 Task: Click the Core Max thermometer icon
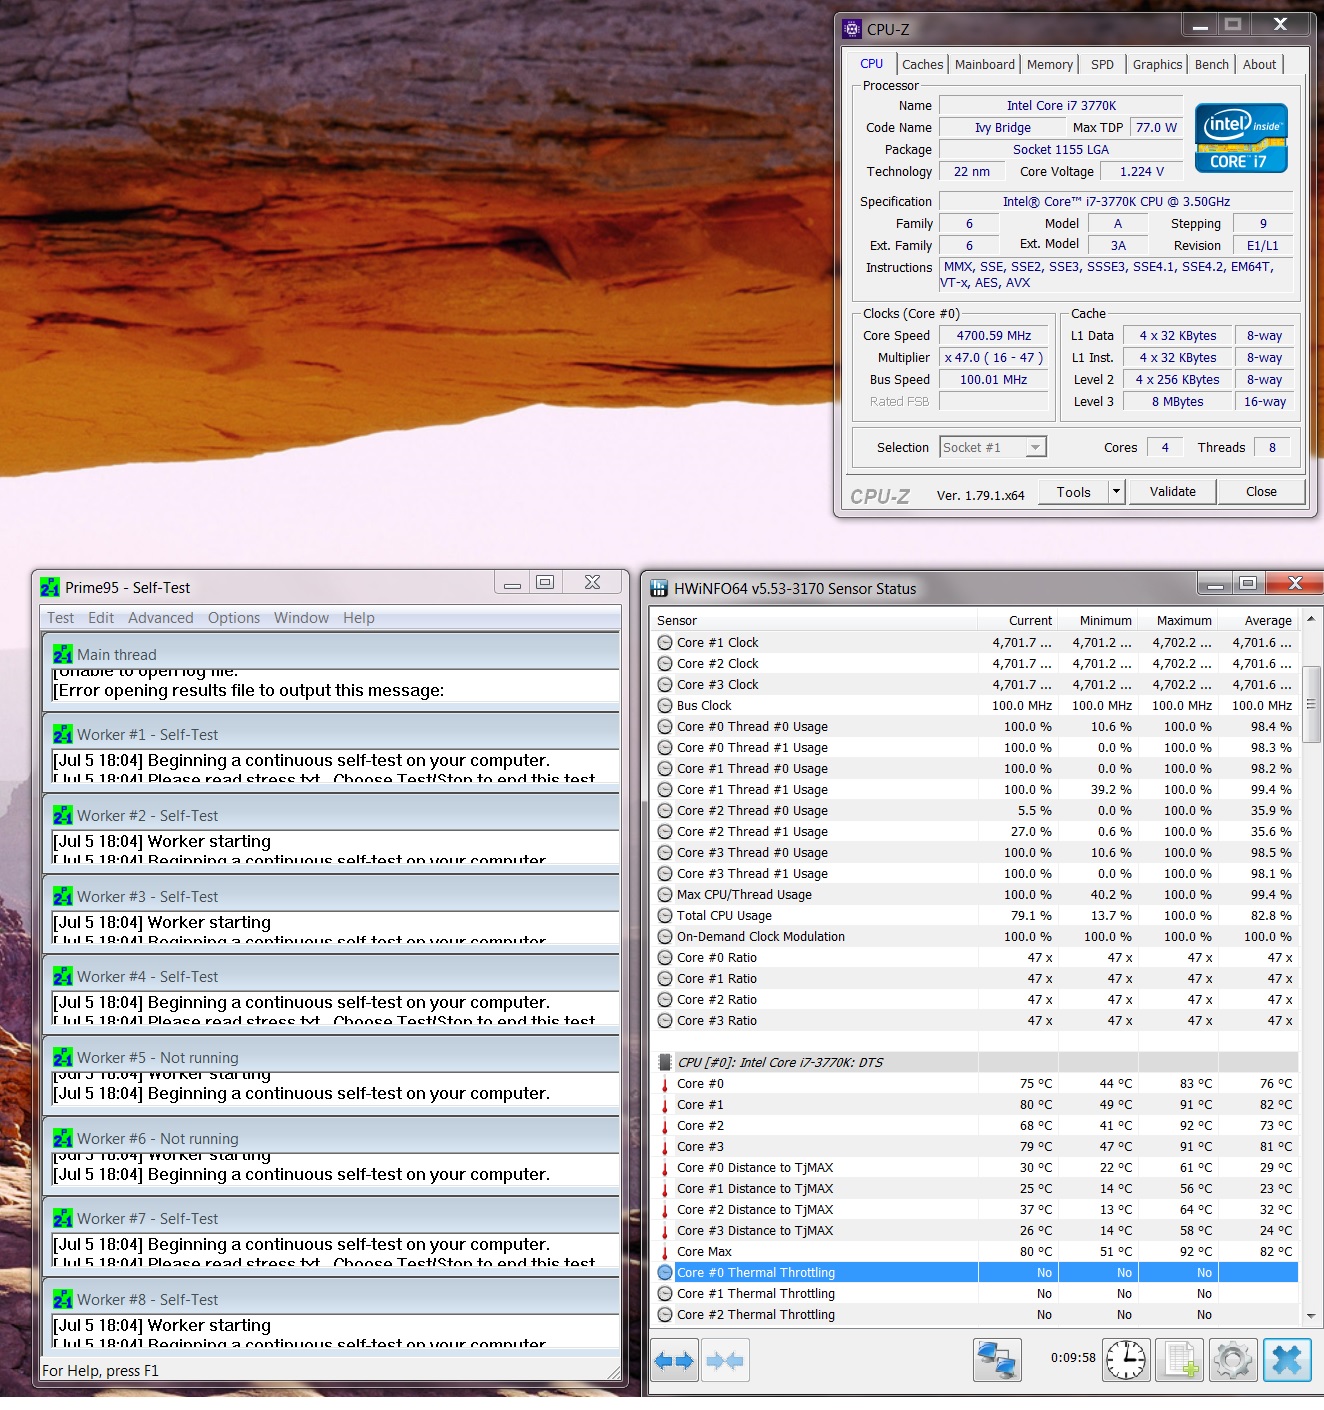(665, 1251)
